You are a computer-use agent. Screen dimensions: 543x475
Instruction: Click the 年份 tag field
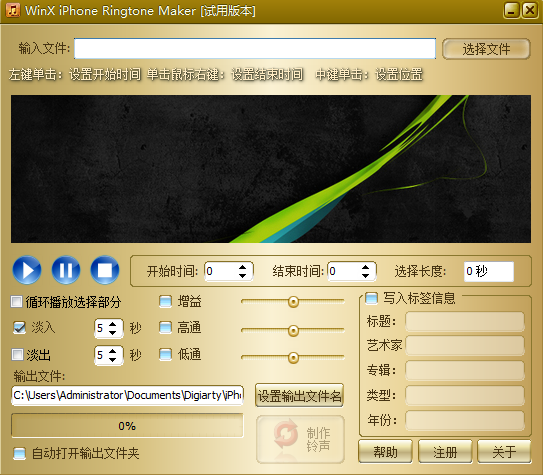coord(465,420)
